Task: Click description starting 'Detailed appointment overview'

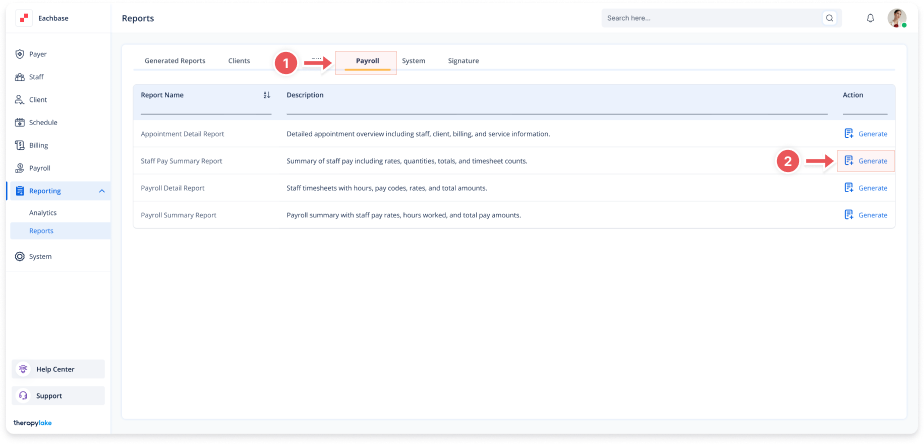Action: pos(418,134)
